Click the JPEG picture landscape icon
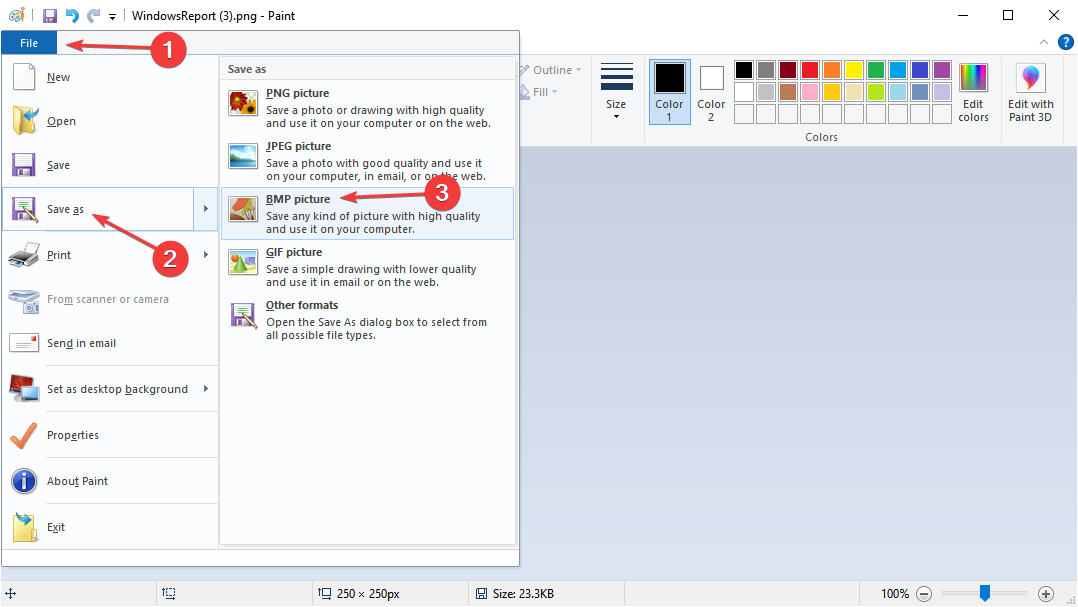Viewport: 1078px width, 607px height. pyautogui.click(x=243, y=157)
